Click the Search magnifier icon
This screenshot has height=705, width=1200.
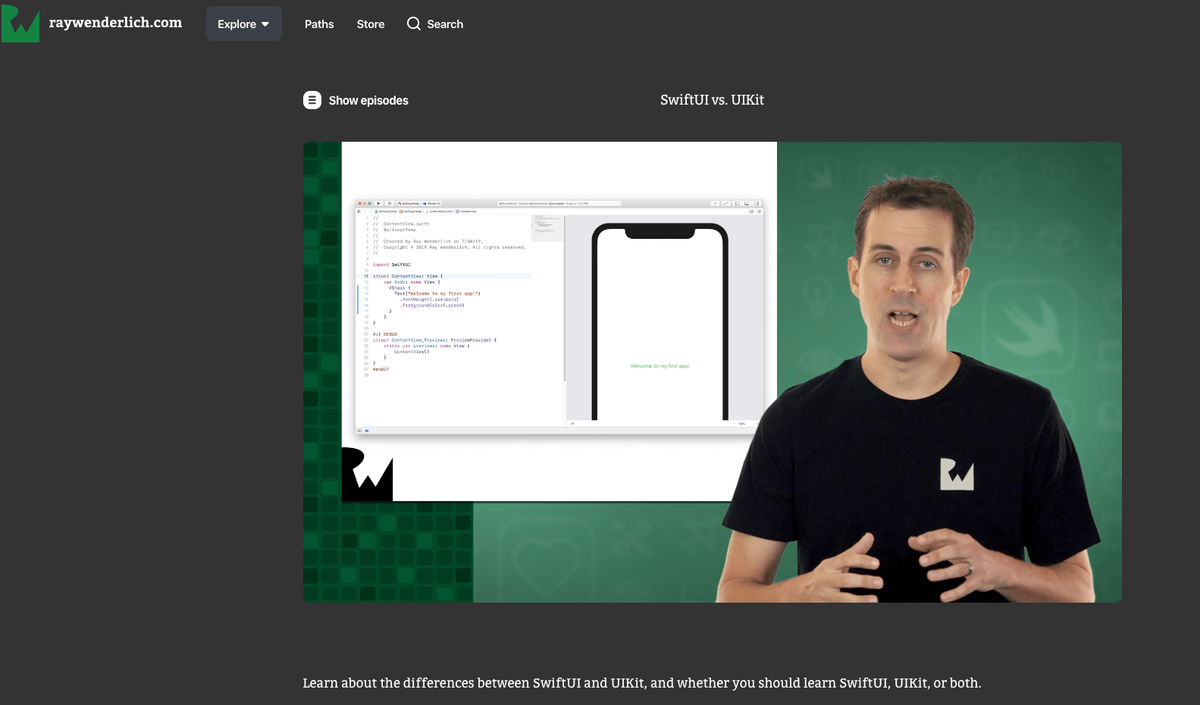tap(413, 24)
